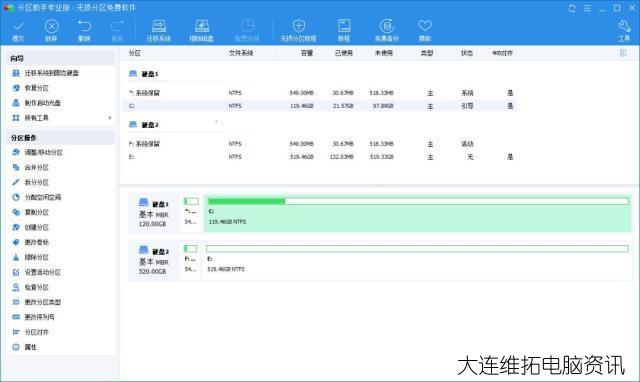Viewport: 640px width, 382px height.
Task: Select 迁移系统到固态硬盘 wizard entry
Action: click(x=51, y=73)
